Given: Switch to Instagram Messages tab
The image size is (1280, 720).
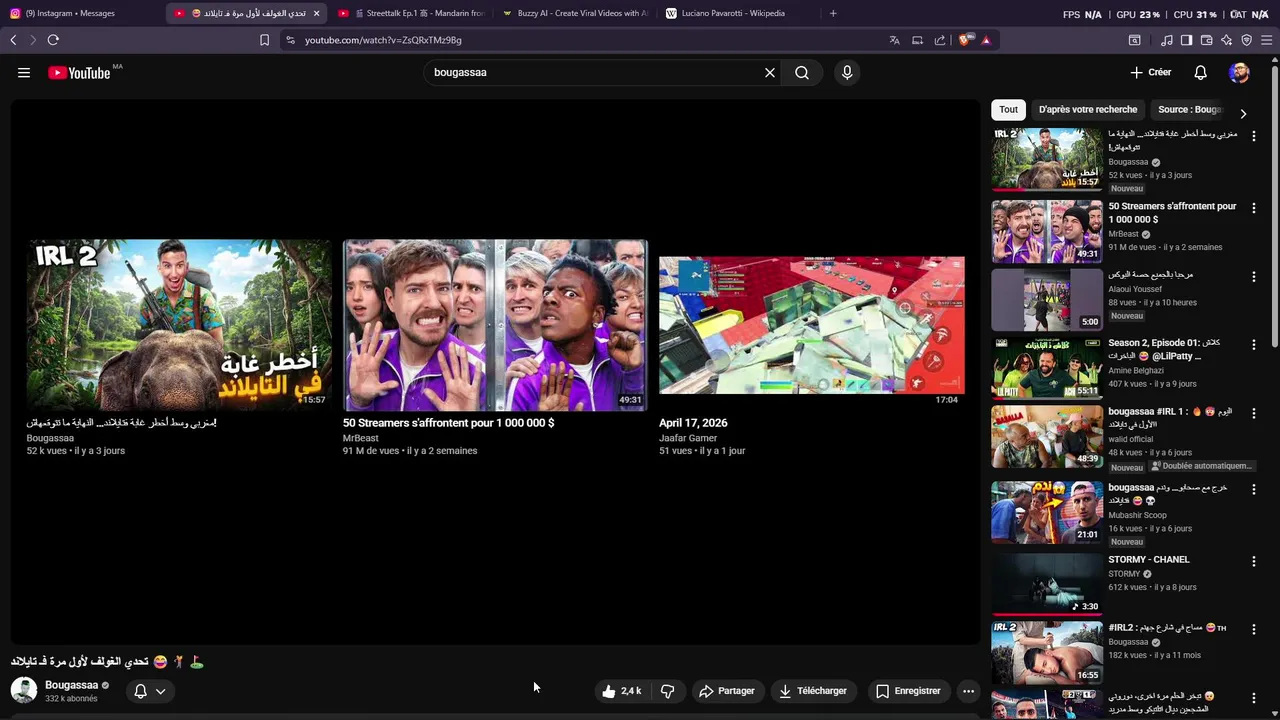Looking at the screenshot, I should coord(82,13).
